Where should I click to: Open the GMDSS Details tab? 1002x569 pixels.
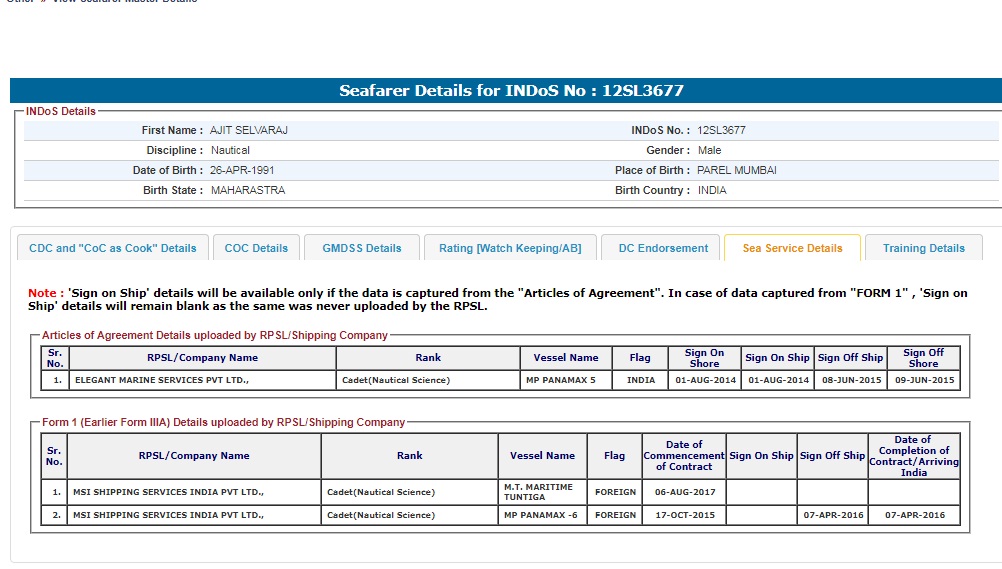[x=361, y=248]
